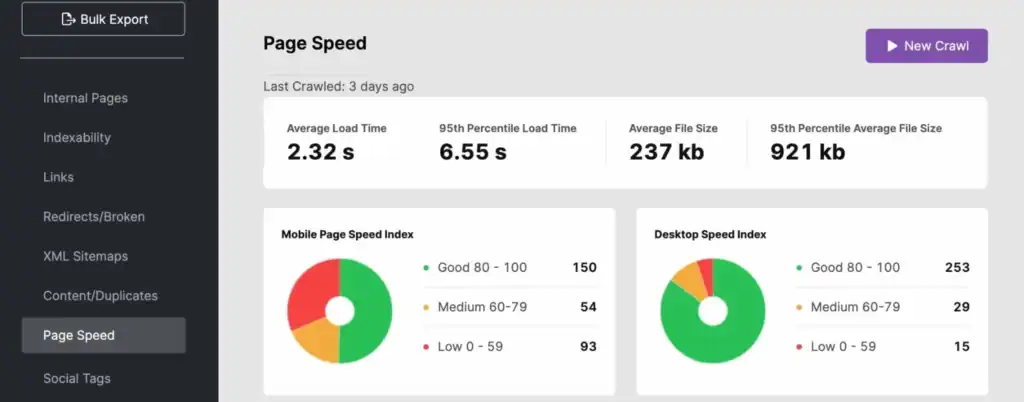Click red dot beside mobile Low 0 - 59
This screenshot has width=1024, height=402.
426,347
